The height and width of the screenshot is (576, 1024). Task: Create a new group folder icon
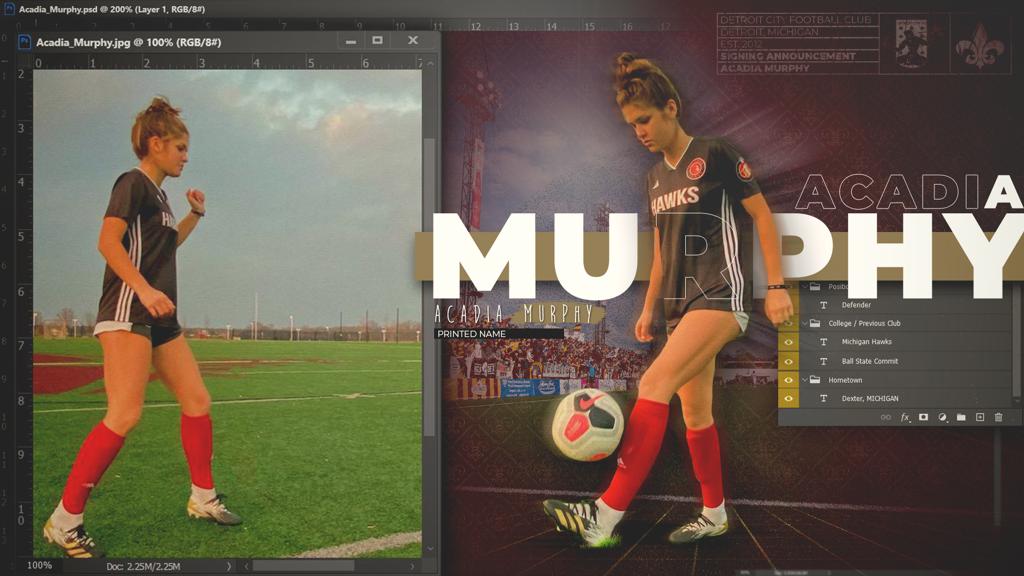point(961,417)
